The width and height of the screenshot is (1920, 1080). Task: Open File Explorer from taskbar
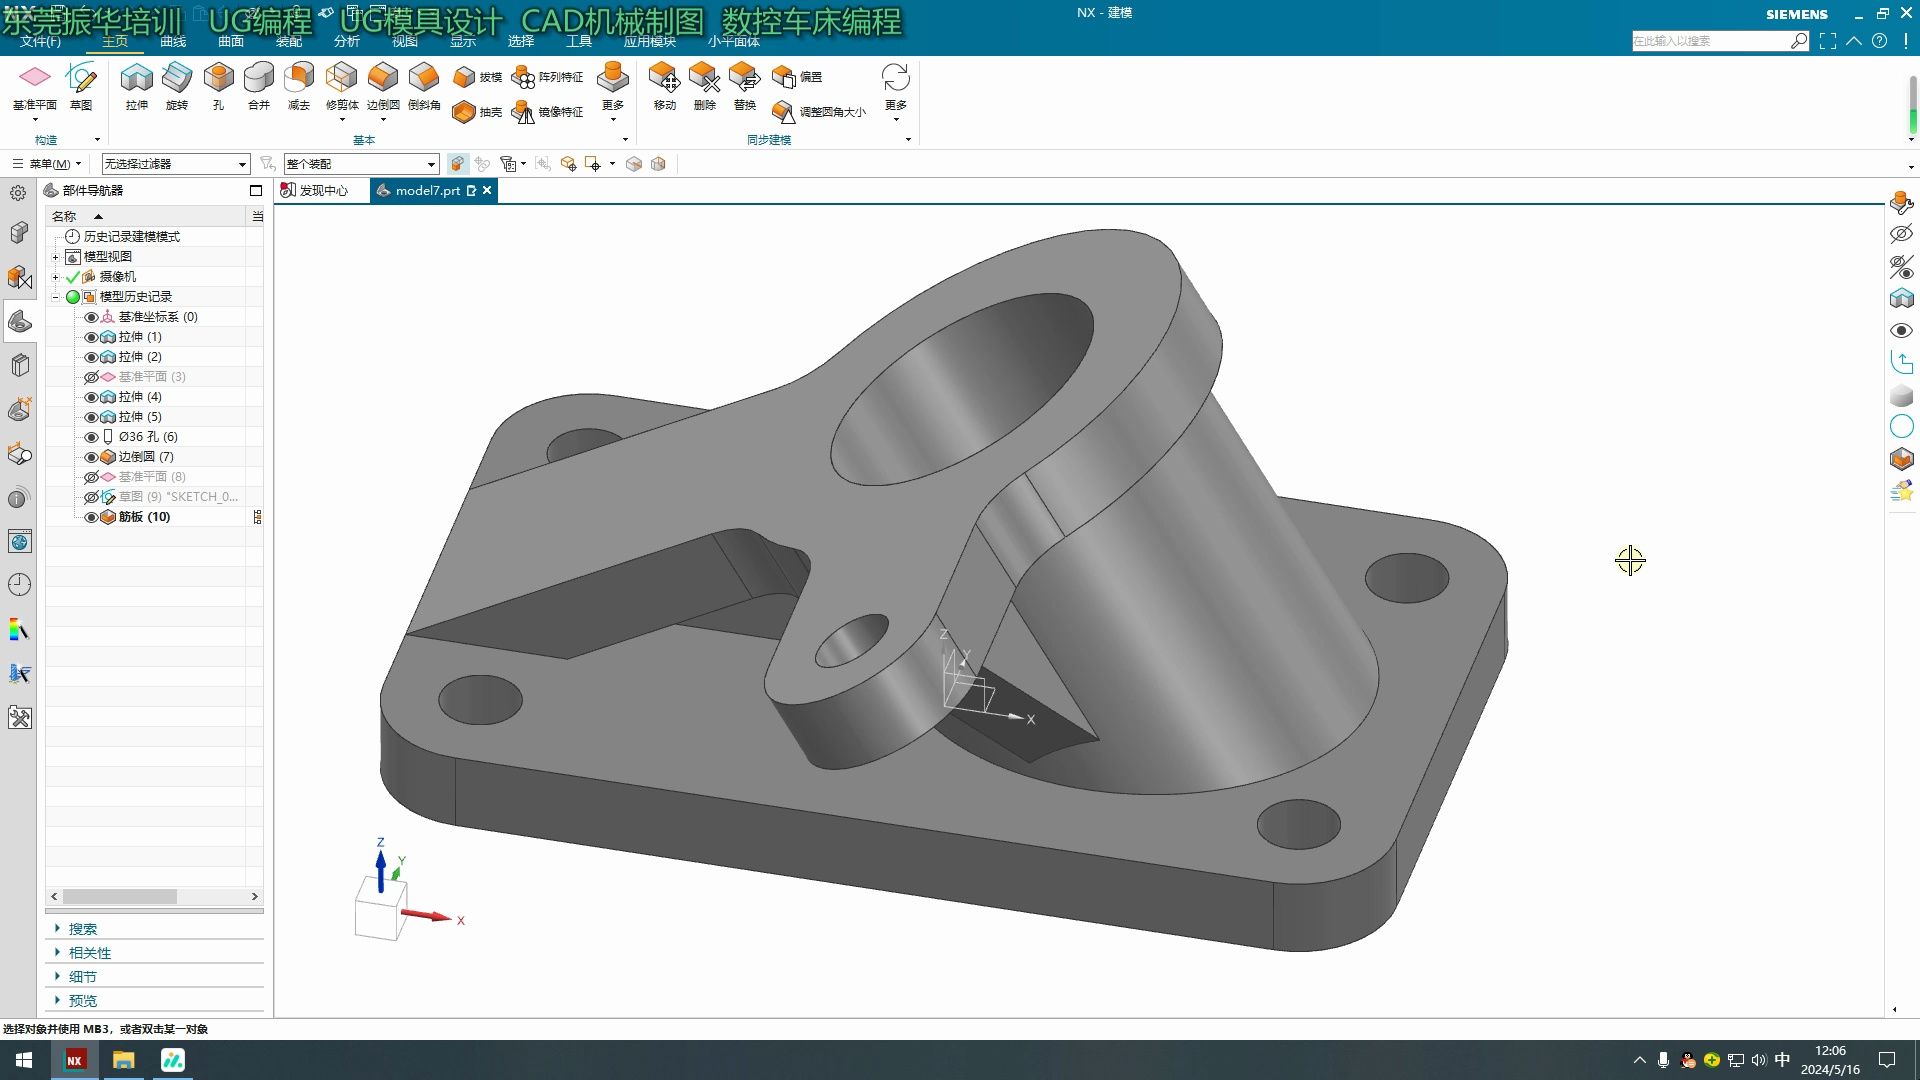click(x=123, y=1060)
